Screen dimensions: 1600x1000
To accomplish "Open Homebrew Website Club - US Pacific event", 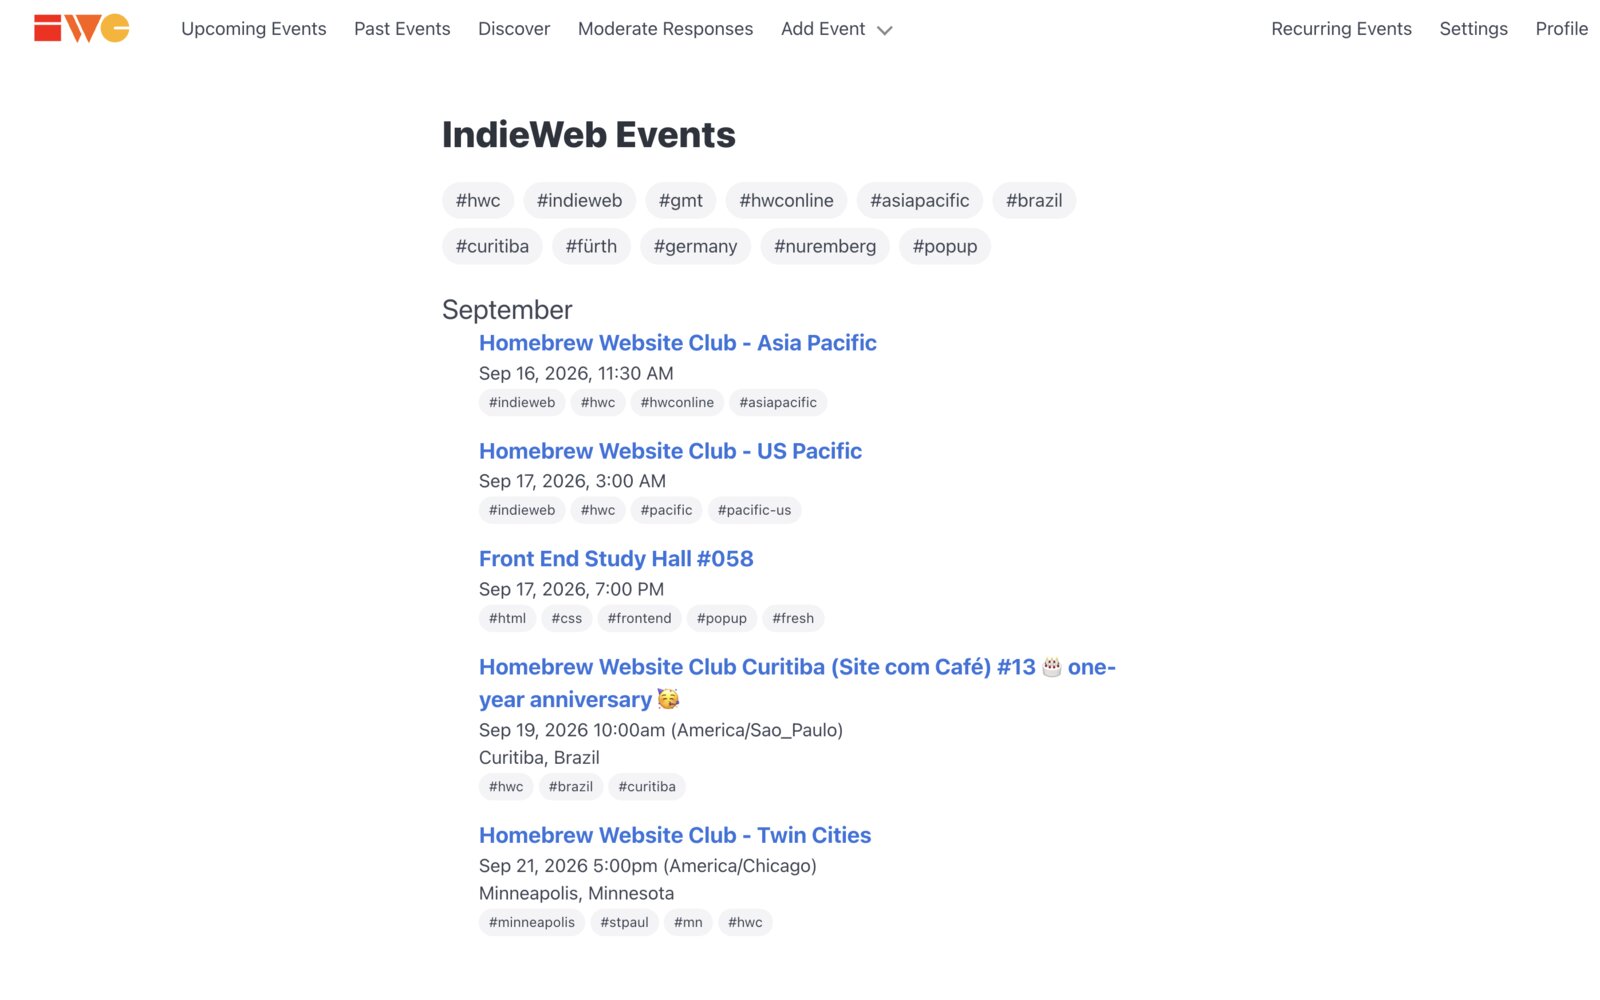I will click(x=670, y=451).
